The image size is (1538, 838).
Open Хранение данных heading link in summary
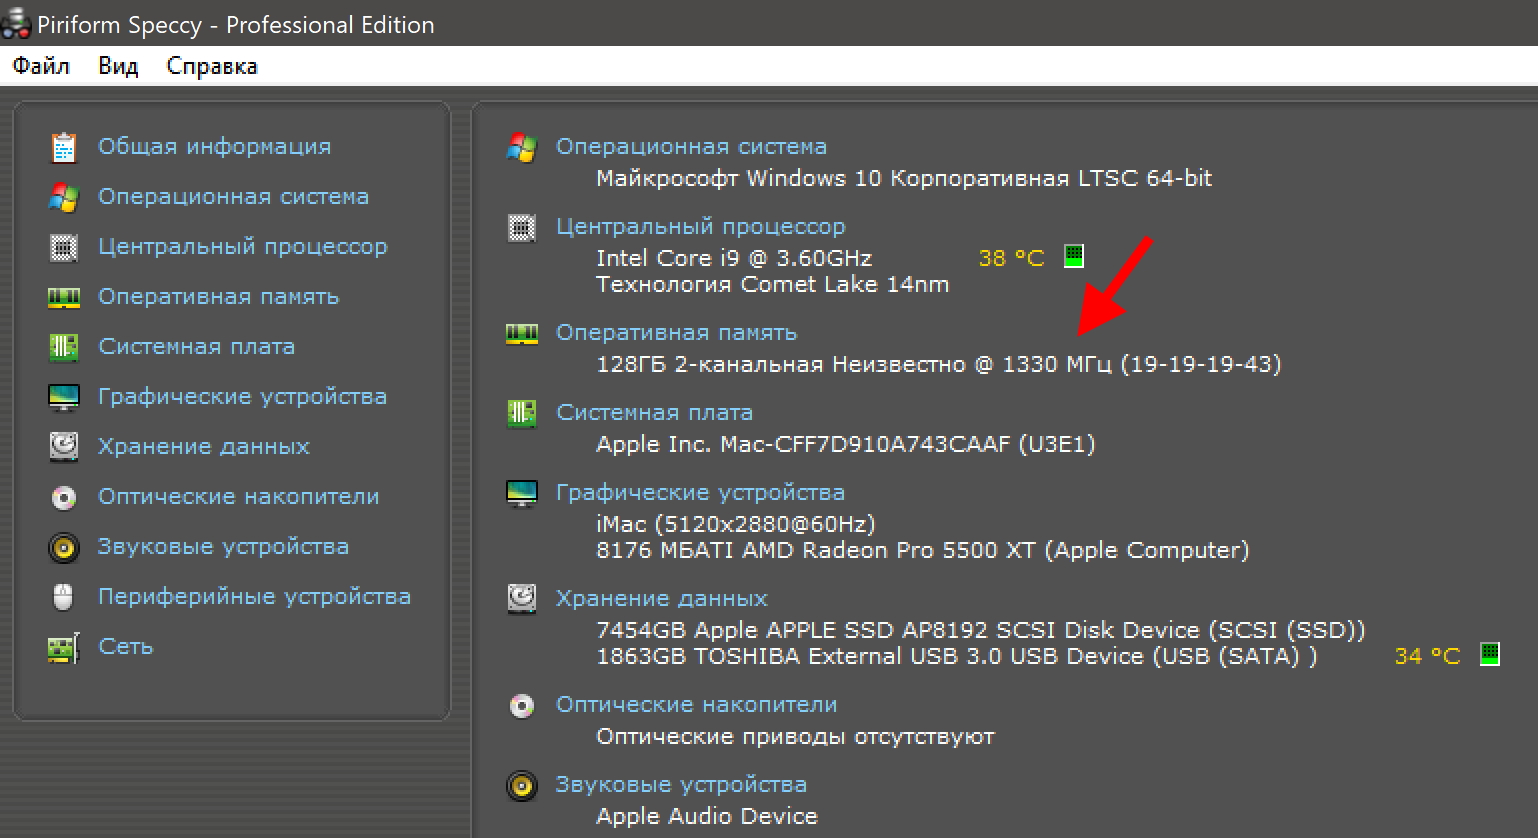[661, 599]
